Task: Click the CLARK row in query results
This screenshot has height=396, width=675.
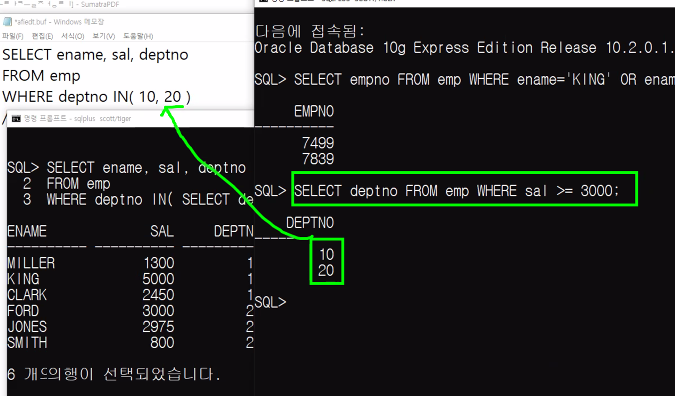Action: coord(130,295)
